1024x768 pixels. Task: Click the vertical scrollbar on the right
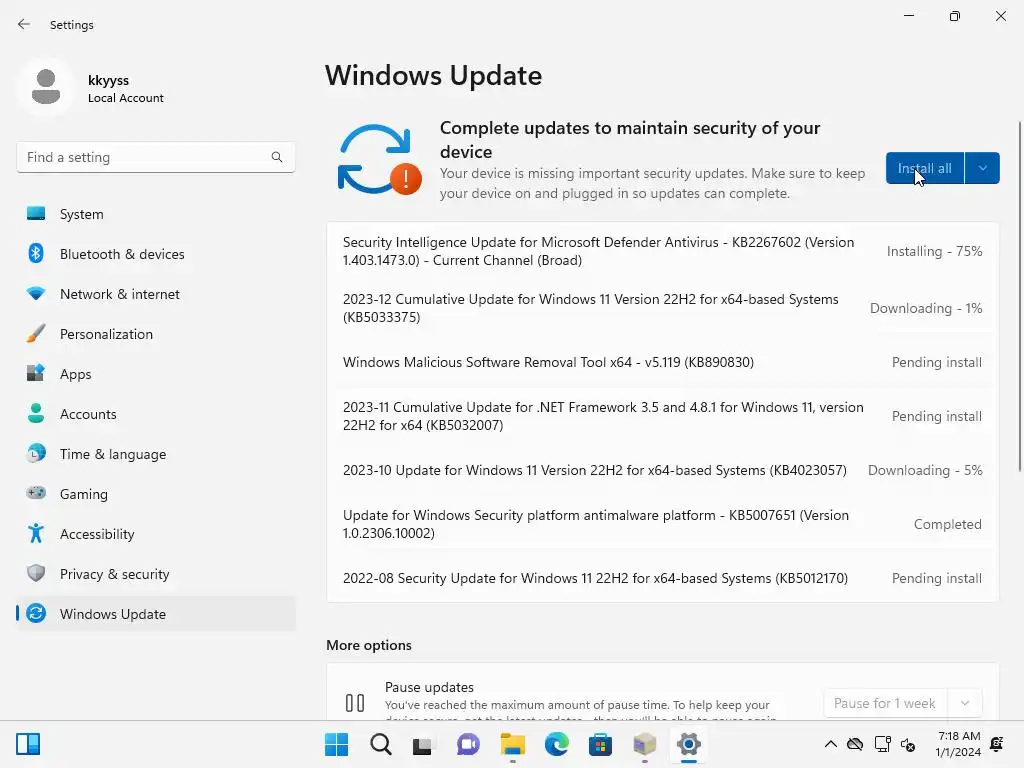pyautogui.click(x=1019, y=295)
